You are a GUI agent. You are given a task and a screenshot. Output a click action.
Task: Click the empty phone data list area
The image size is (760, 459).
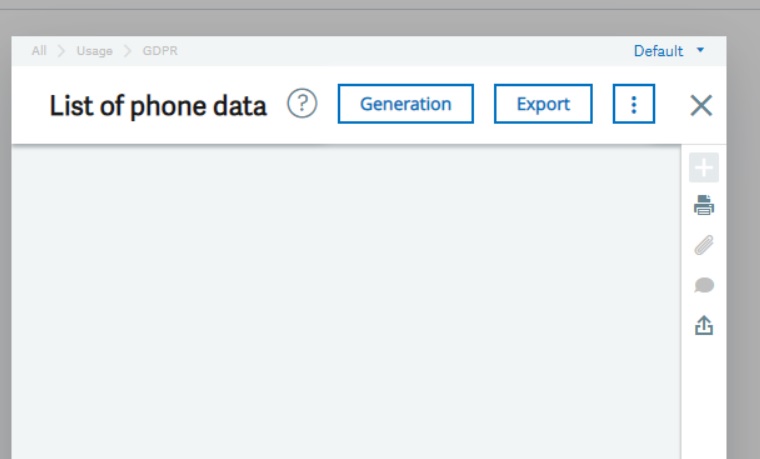(x=345, y=300)
